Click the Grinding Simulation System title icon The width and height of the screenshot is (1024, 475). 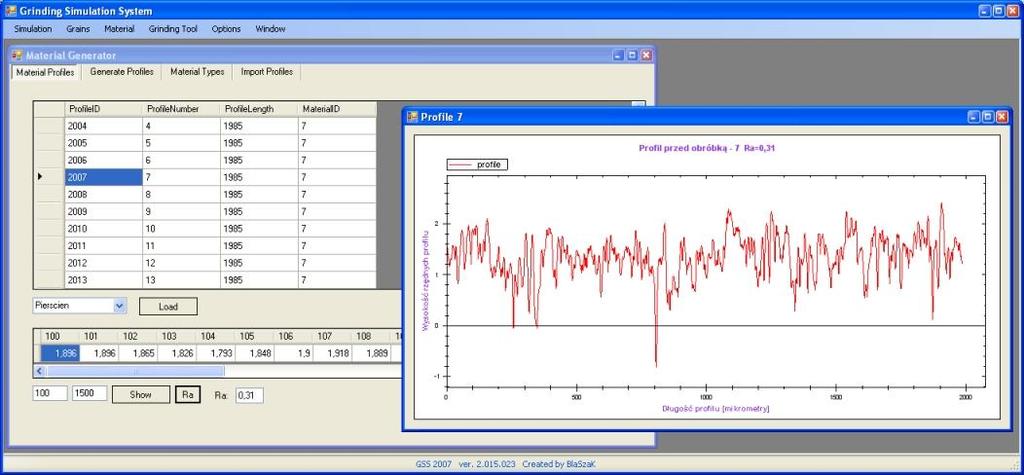[x=10, y=11]
